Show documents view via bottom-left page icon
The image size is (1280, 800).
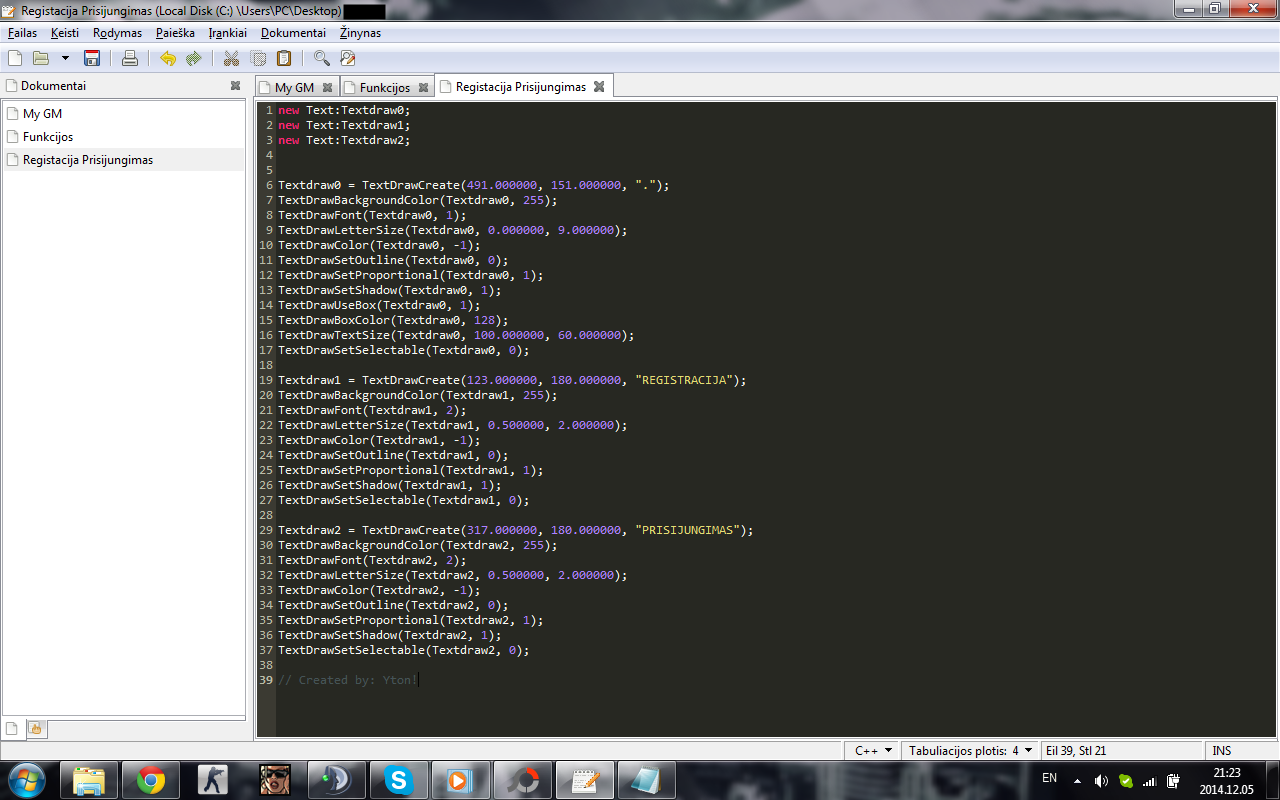(12, 728)
